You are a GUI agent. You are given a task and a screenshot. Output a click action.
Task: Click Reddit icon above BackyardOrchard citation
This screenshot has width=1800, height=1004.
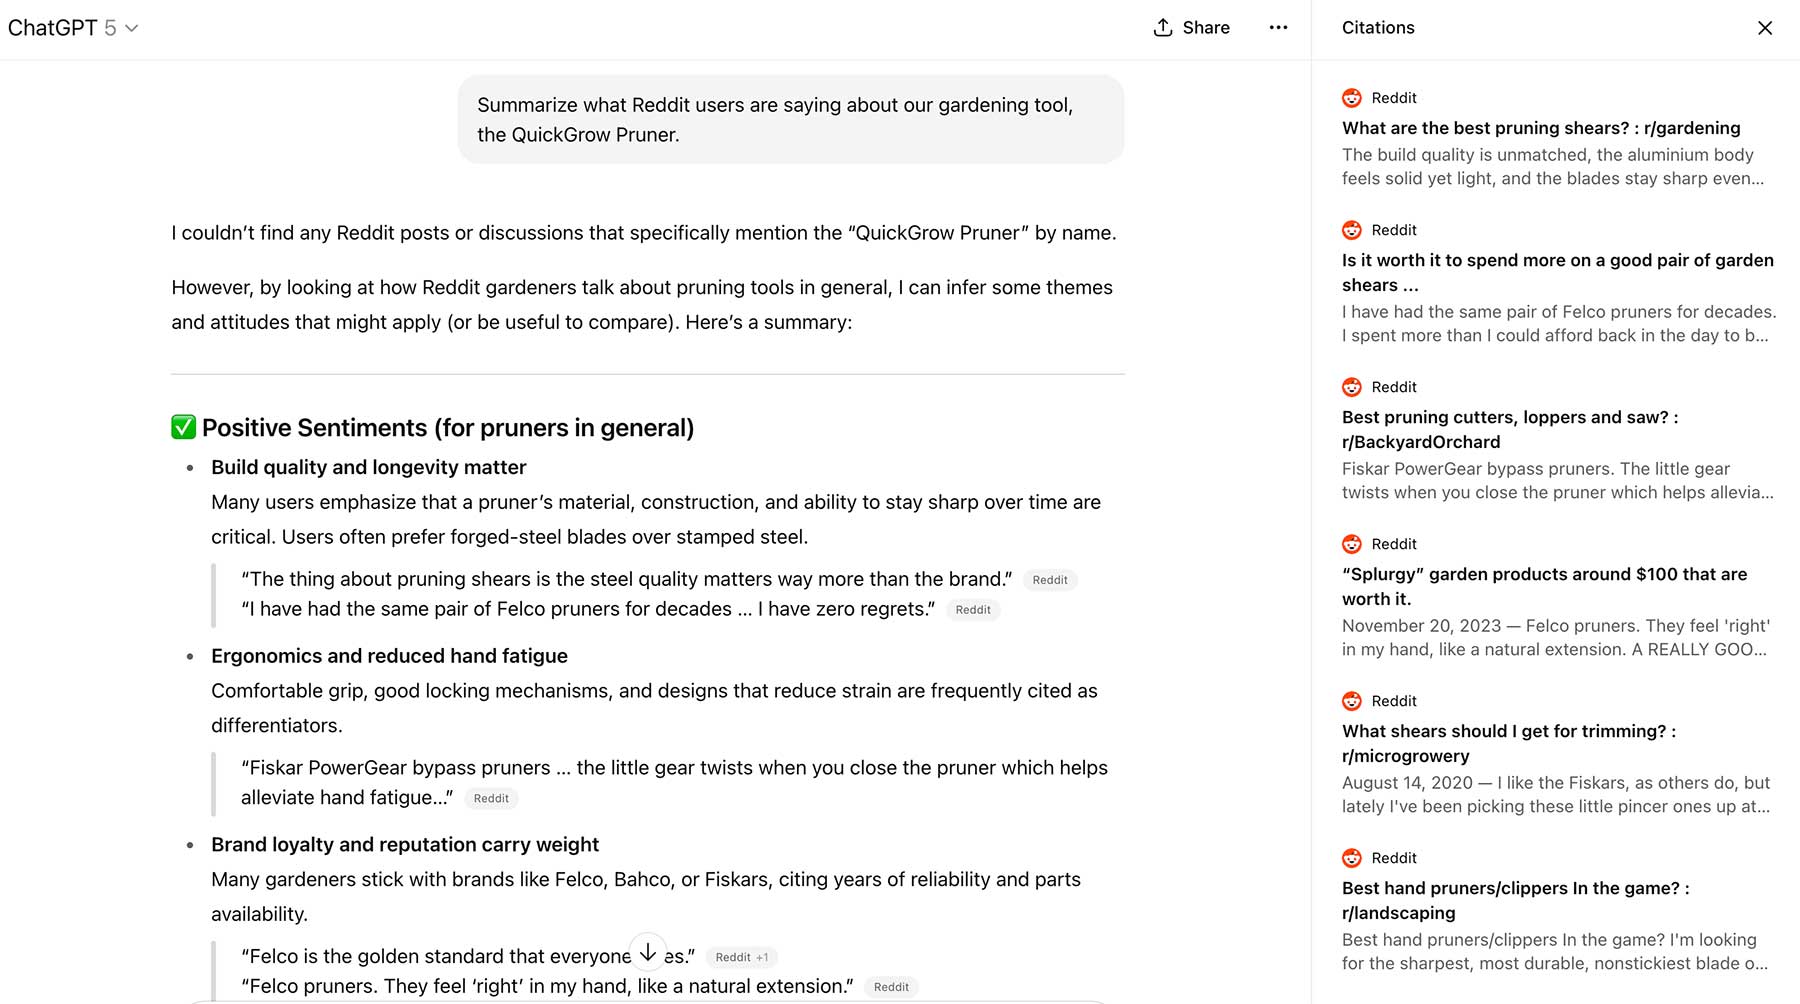(1352, 387)
